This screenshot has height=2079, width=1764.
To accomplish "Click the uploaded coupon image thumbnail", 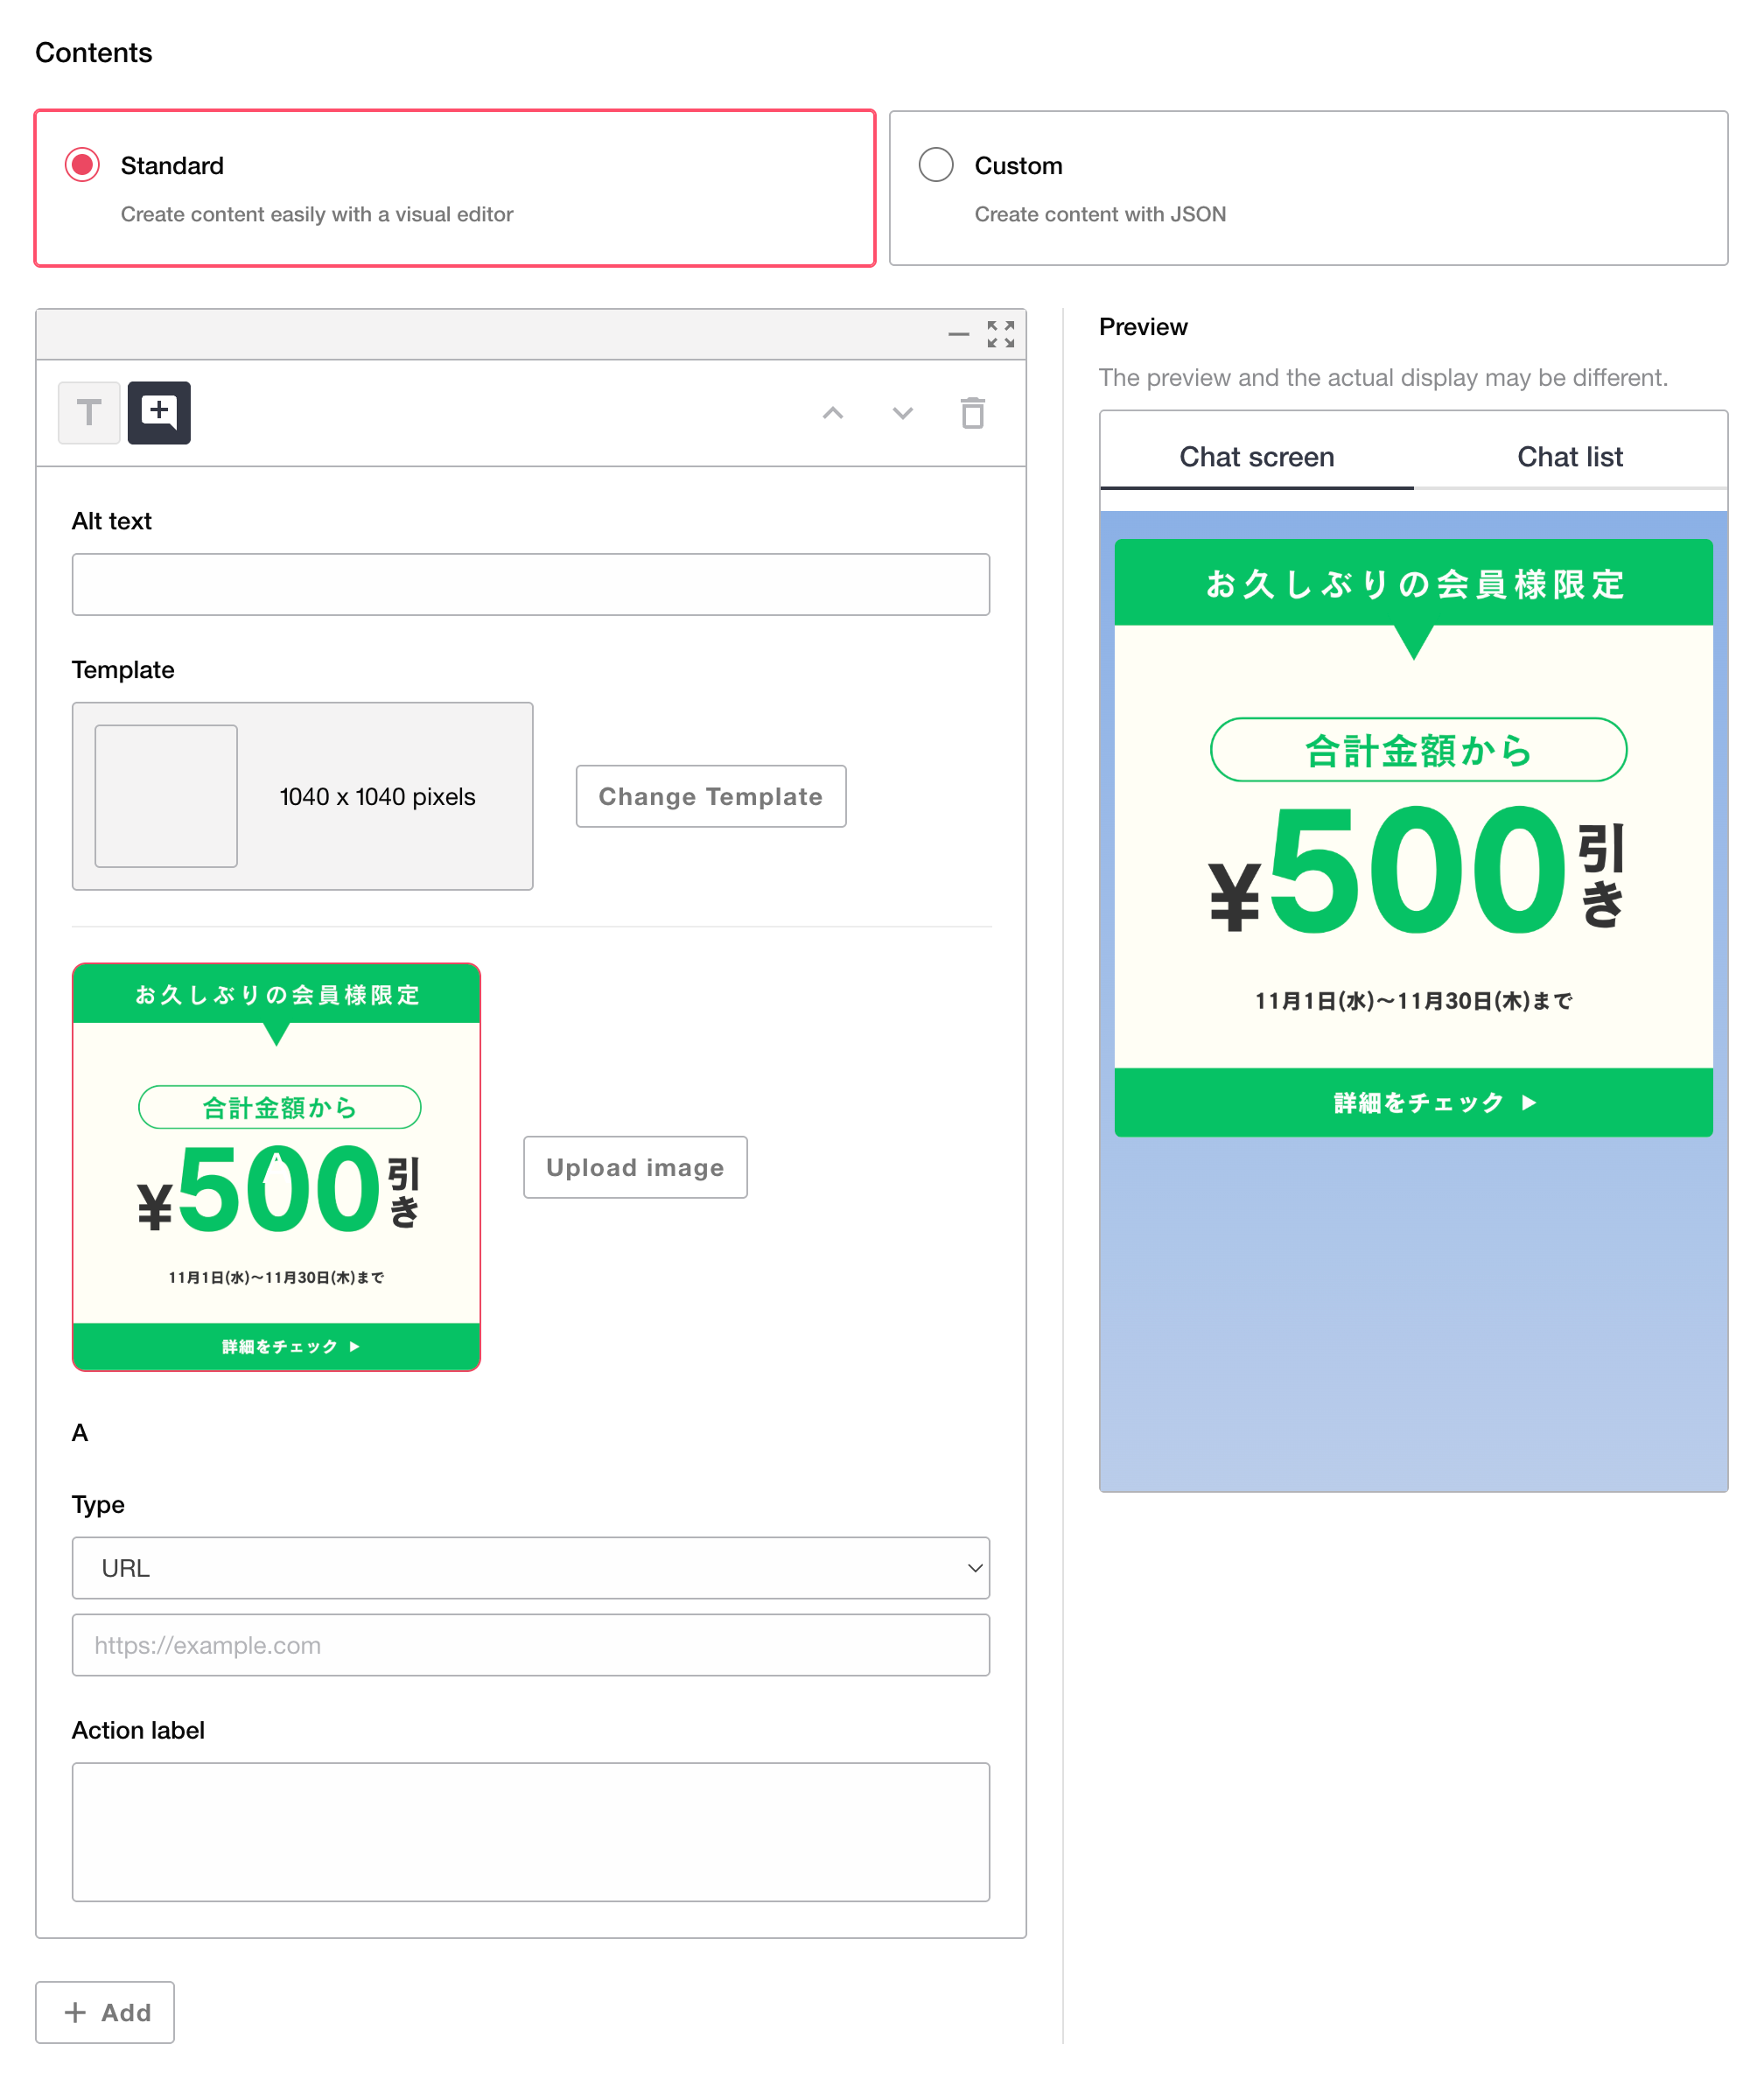I will tap(276, 1166).
